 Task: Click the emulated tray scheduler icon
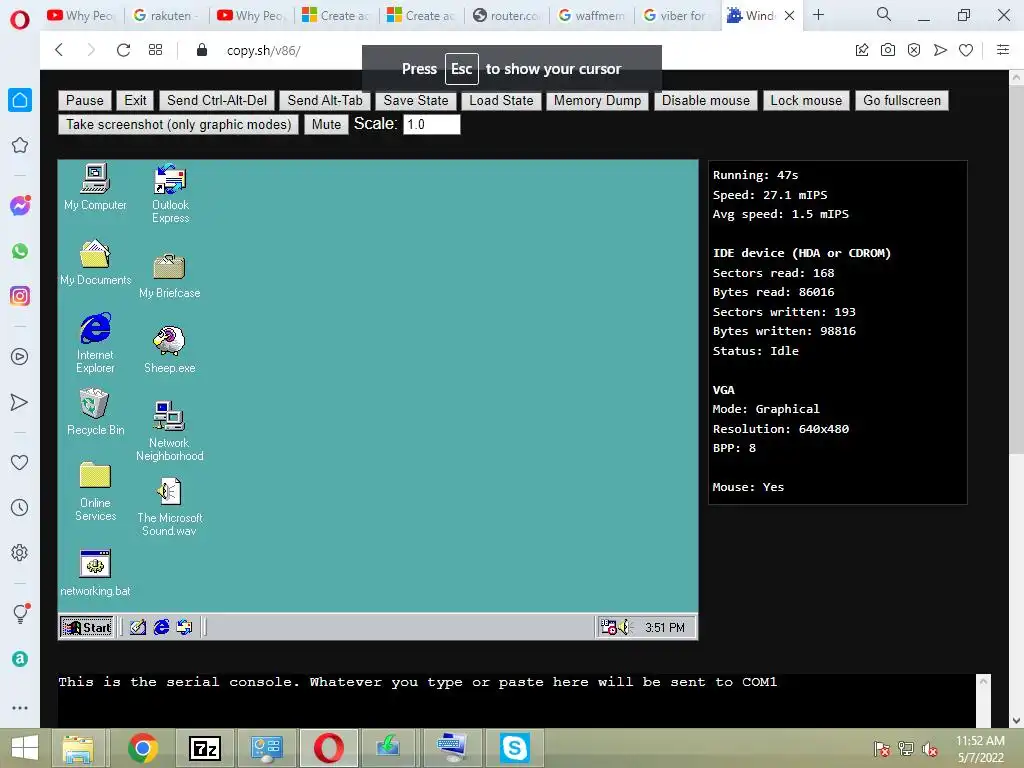pyautogui.click(x=609, y=628)
